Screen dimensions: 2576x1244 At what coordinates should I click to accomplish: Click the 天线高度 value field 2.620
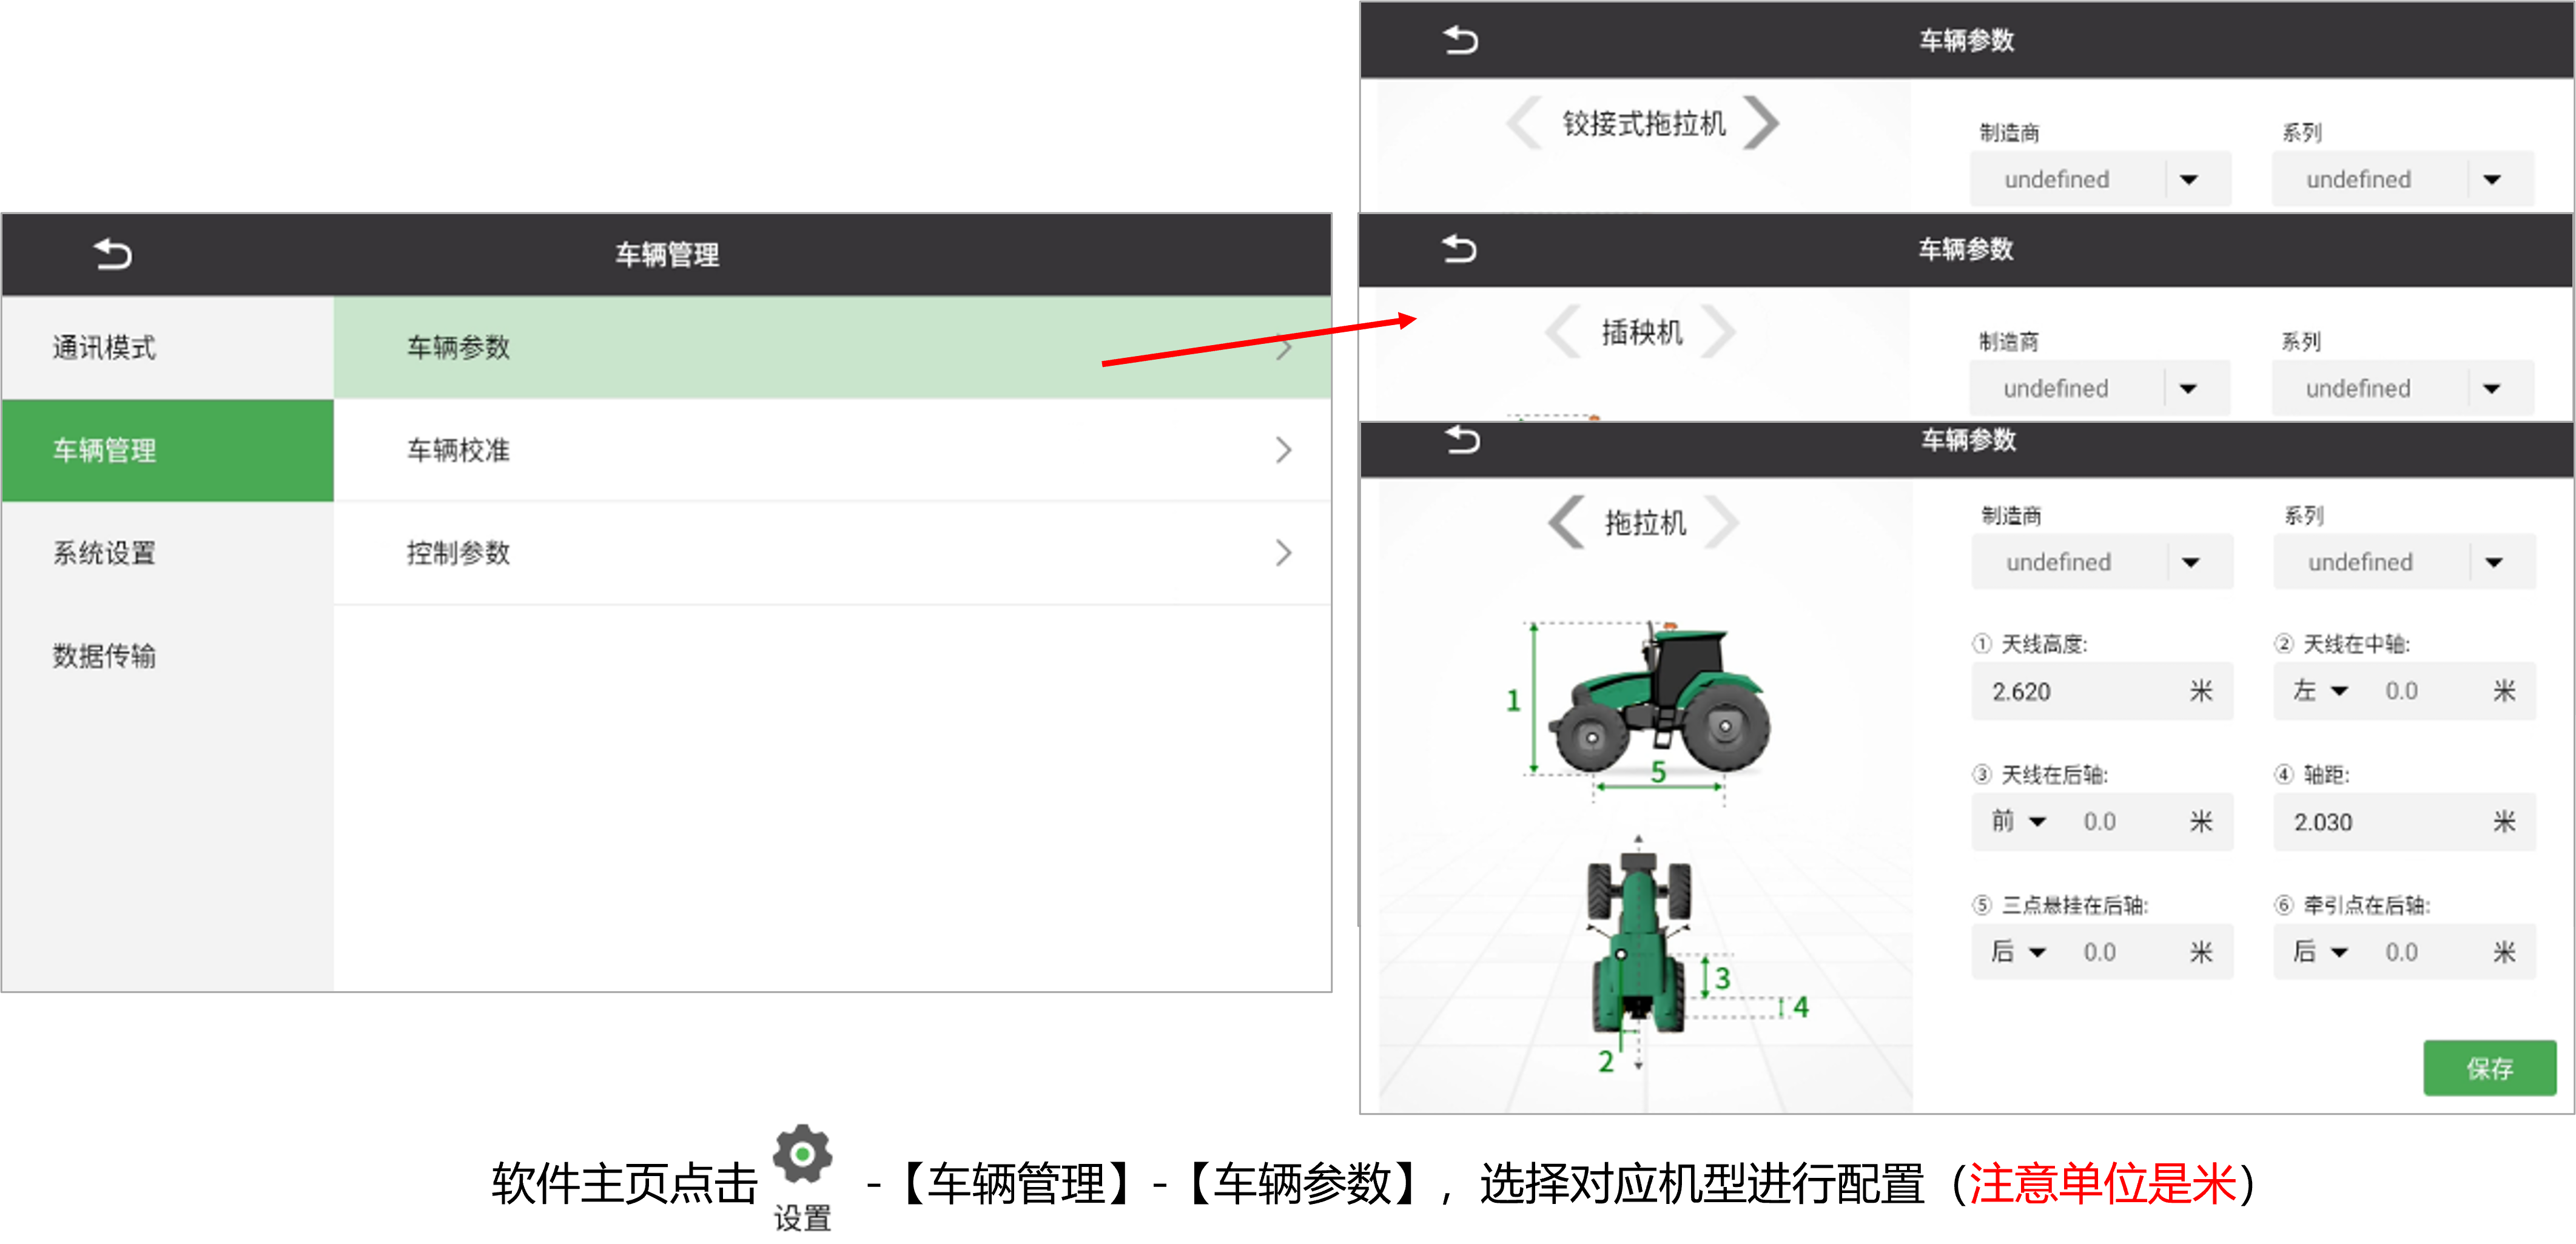pos(2102,691)
